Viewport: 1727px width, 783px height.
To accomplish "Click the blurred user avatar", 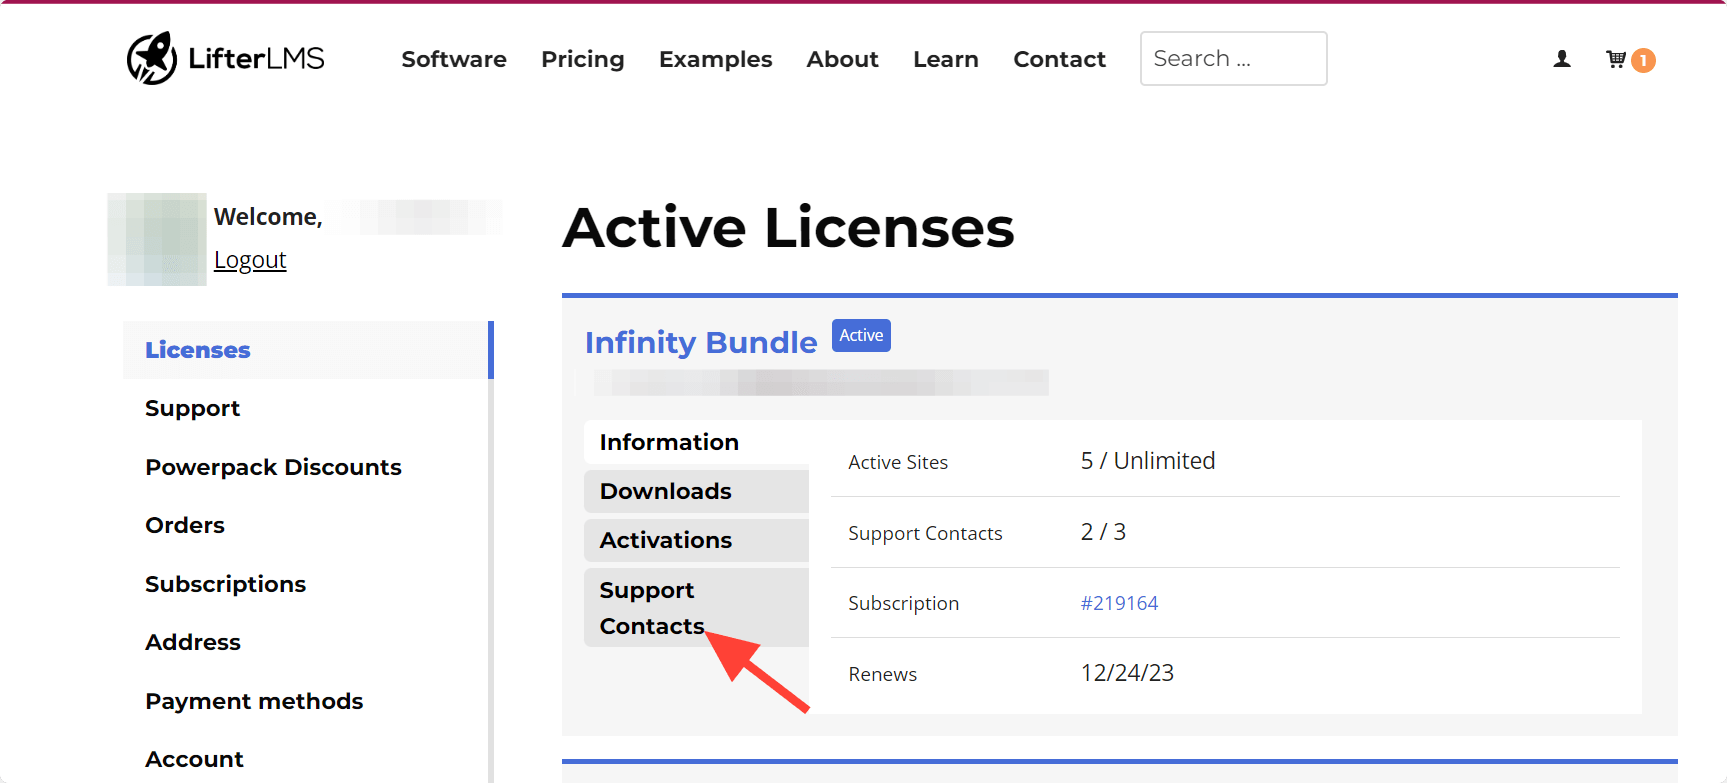I will tap(157, 240).
